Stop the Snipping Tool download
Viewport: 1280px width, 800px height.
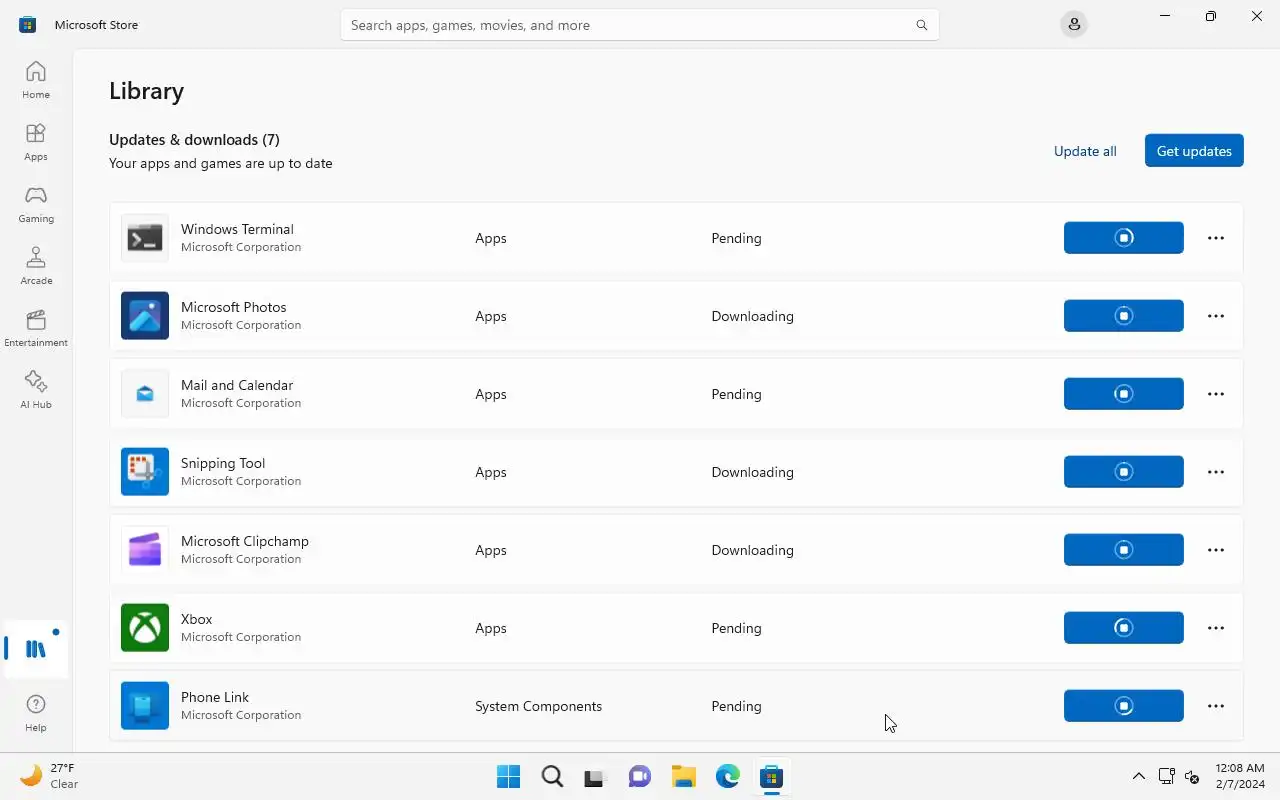[1124, 472]
